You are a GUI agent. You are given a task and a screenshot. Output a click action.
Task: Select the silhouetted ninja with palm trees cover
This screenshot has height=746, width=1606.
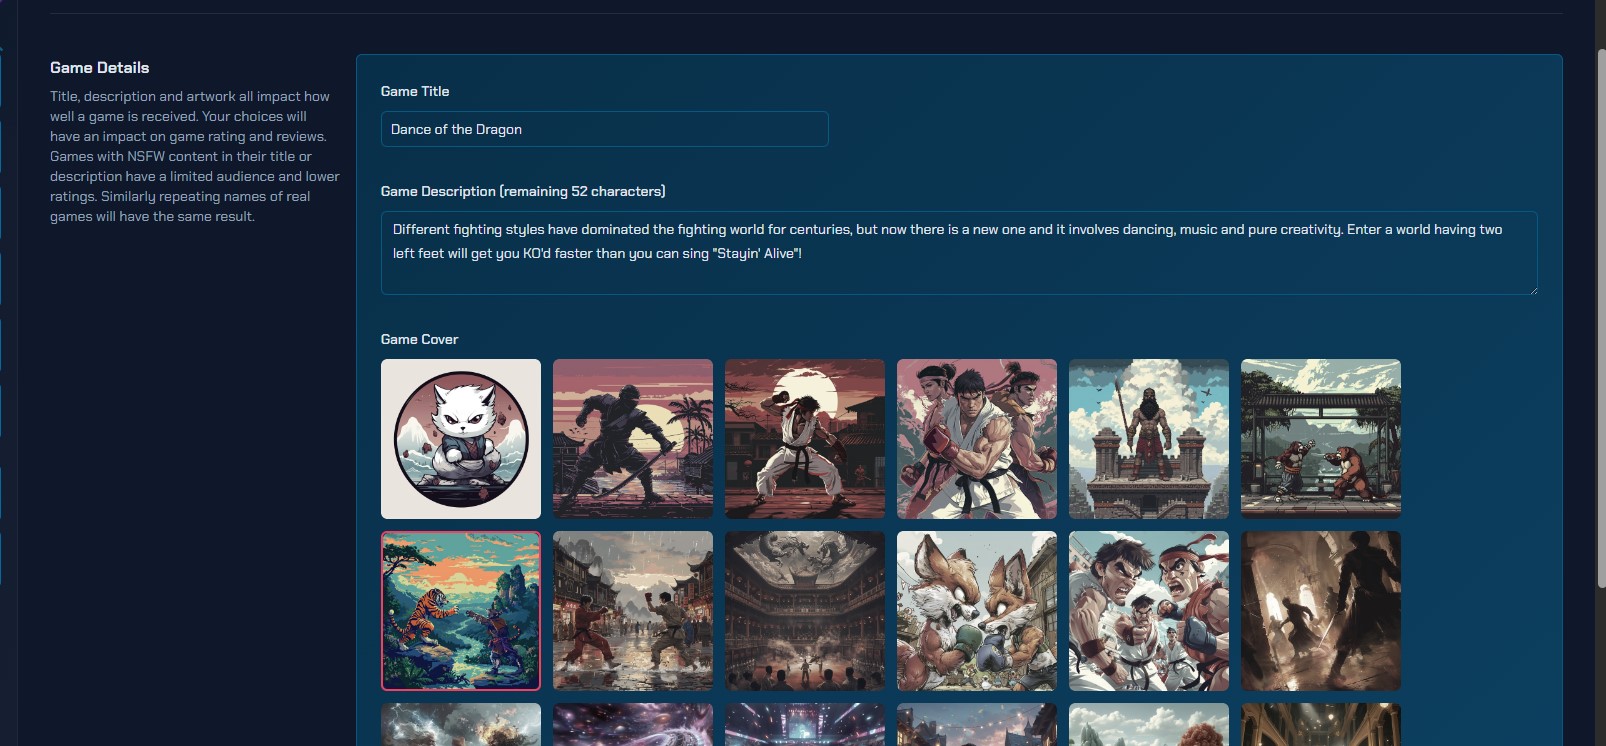[x=633, y=439]
